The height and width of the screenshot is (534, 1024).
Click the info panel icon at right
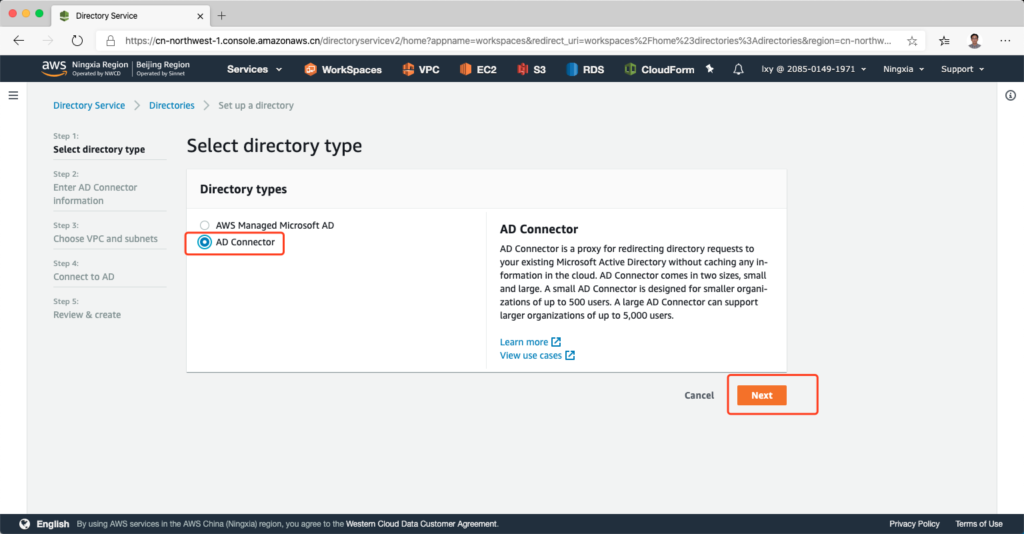click(x=1010, y=95)
